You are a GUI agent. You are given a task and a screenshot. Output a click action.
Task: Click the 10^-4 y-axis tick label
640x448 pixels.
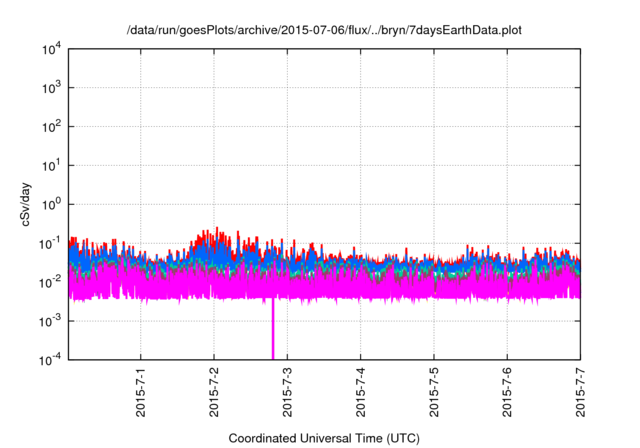click(x=50, y=359)
